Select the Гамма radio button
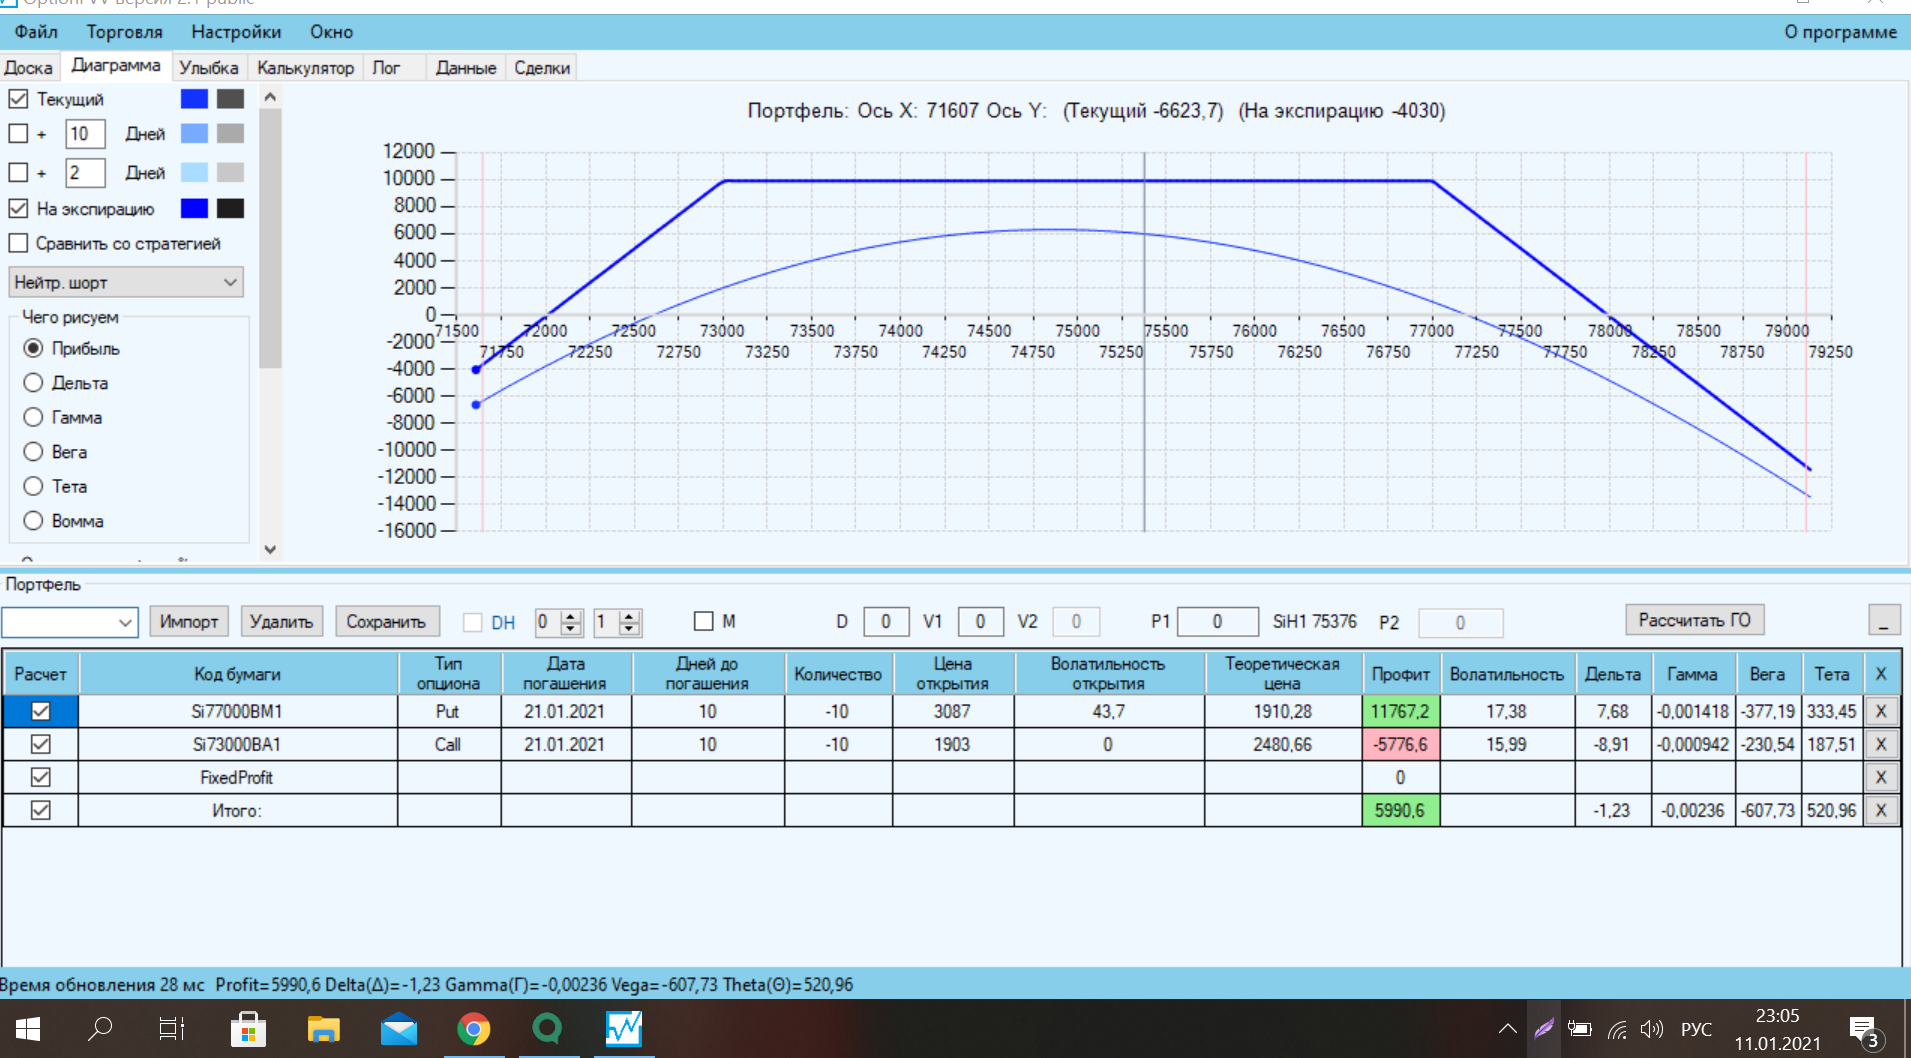 pyautogui.click(x=33, y=417)
